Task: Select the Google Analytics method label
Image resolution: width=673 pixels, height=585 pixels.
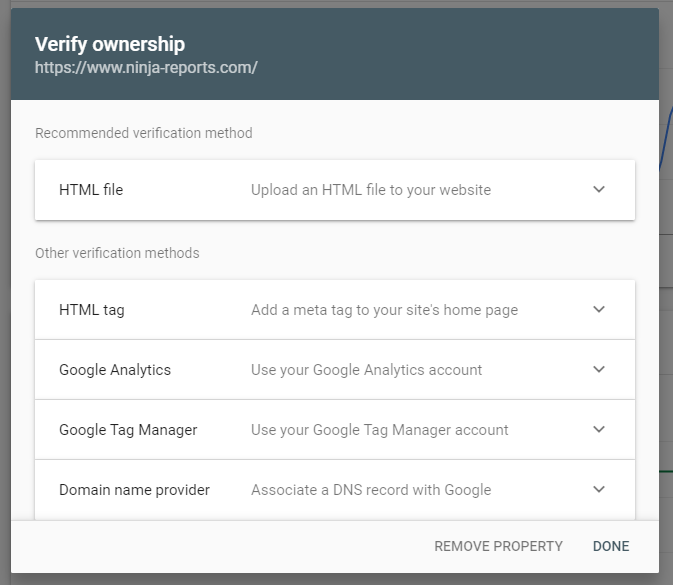Action: click(115, 370)
